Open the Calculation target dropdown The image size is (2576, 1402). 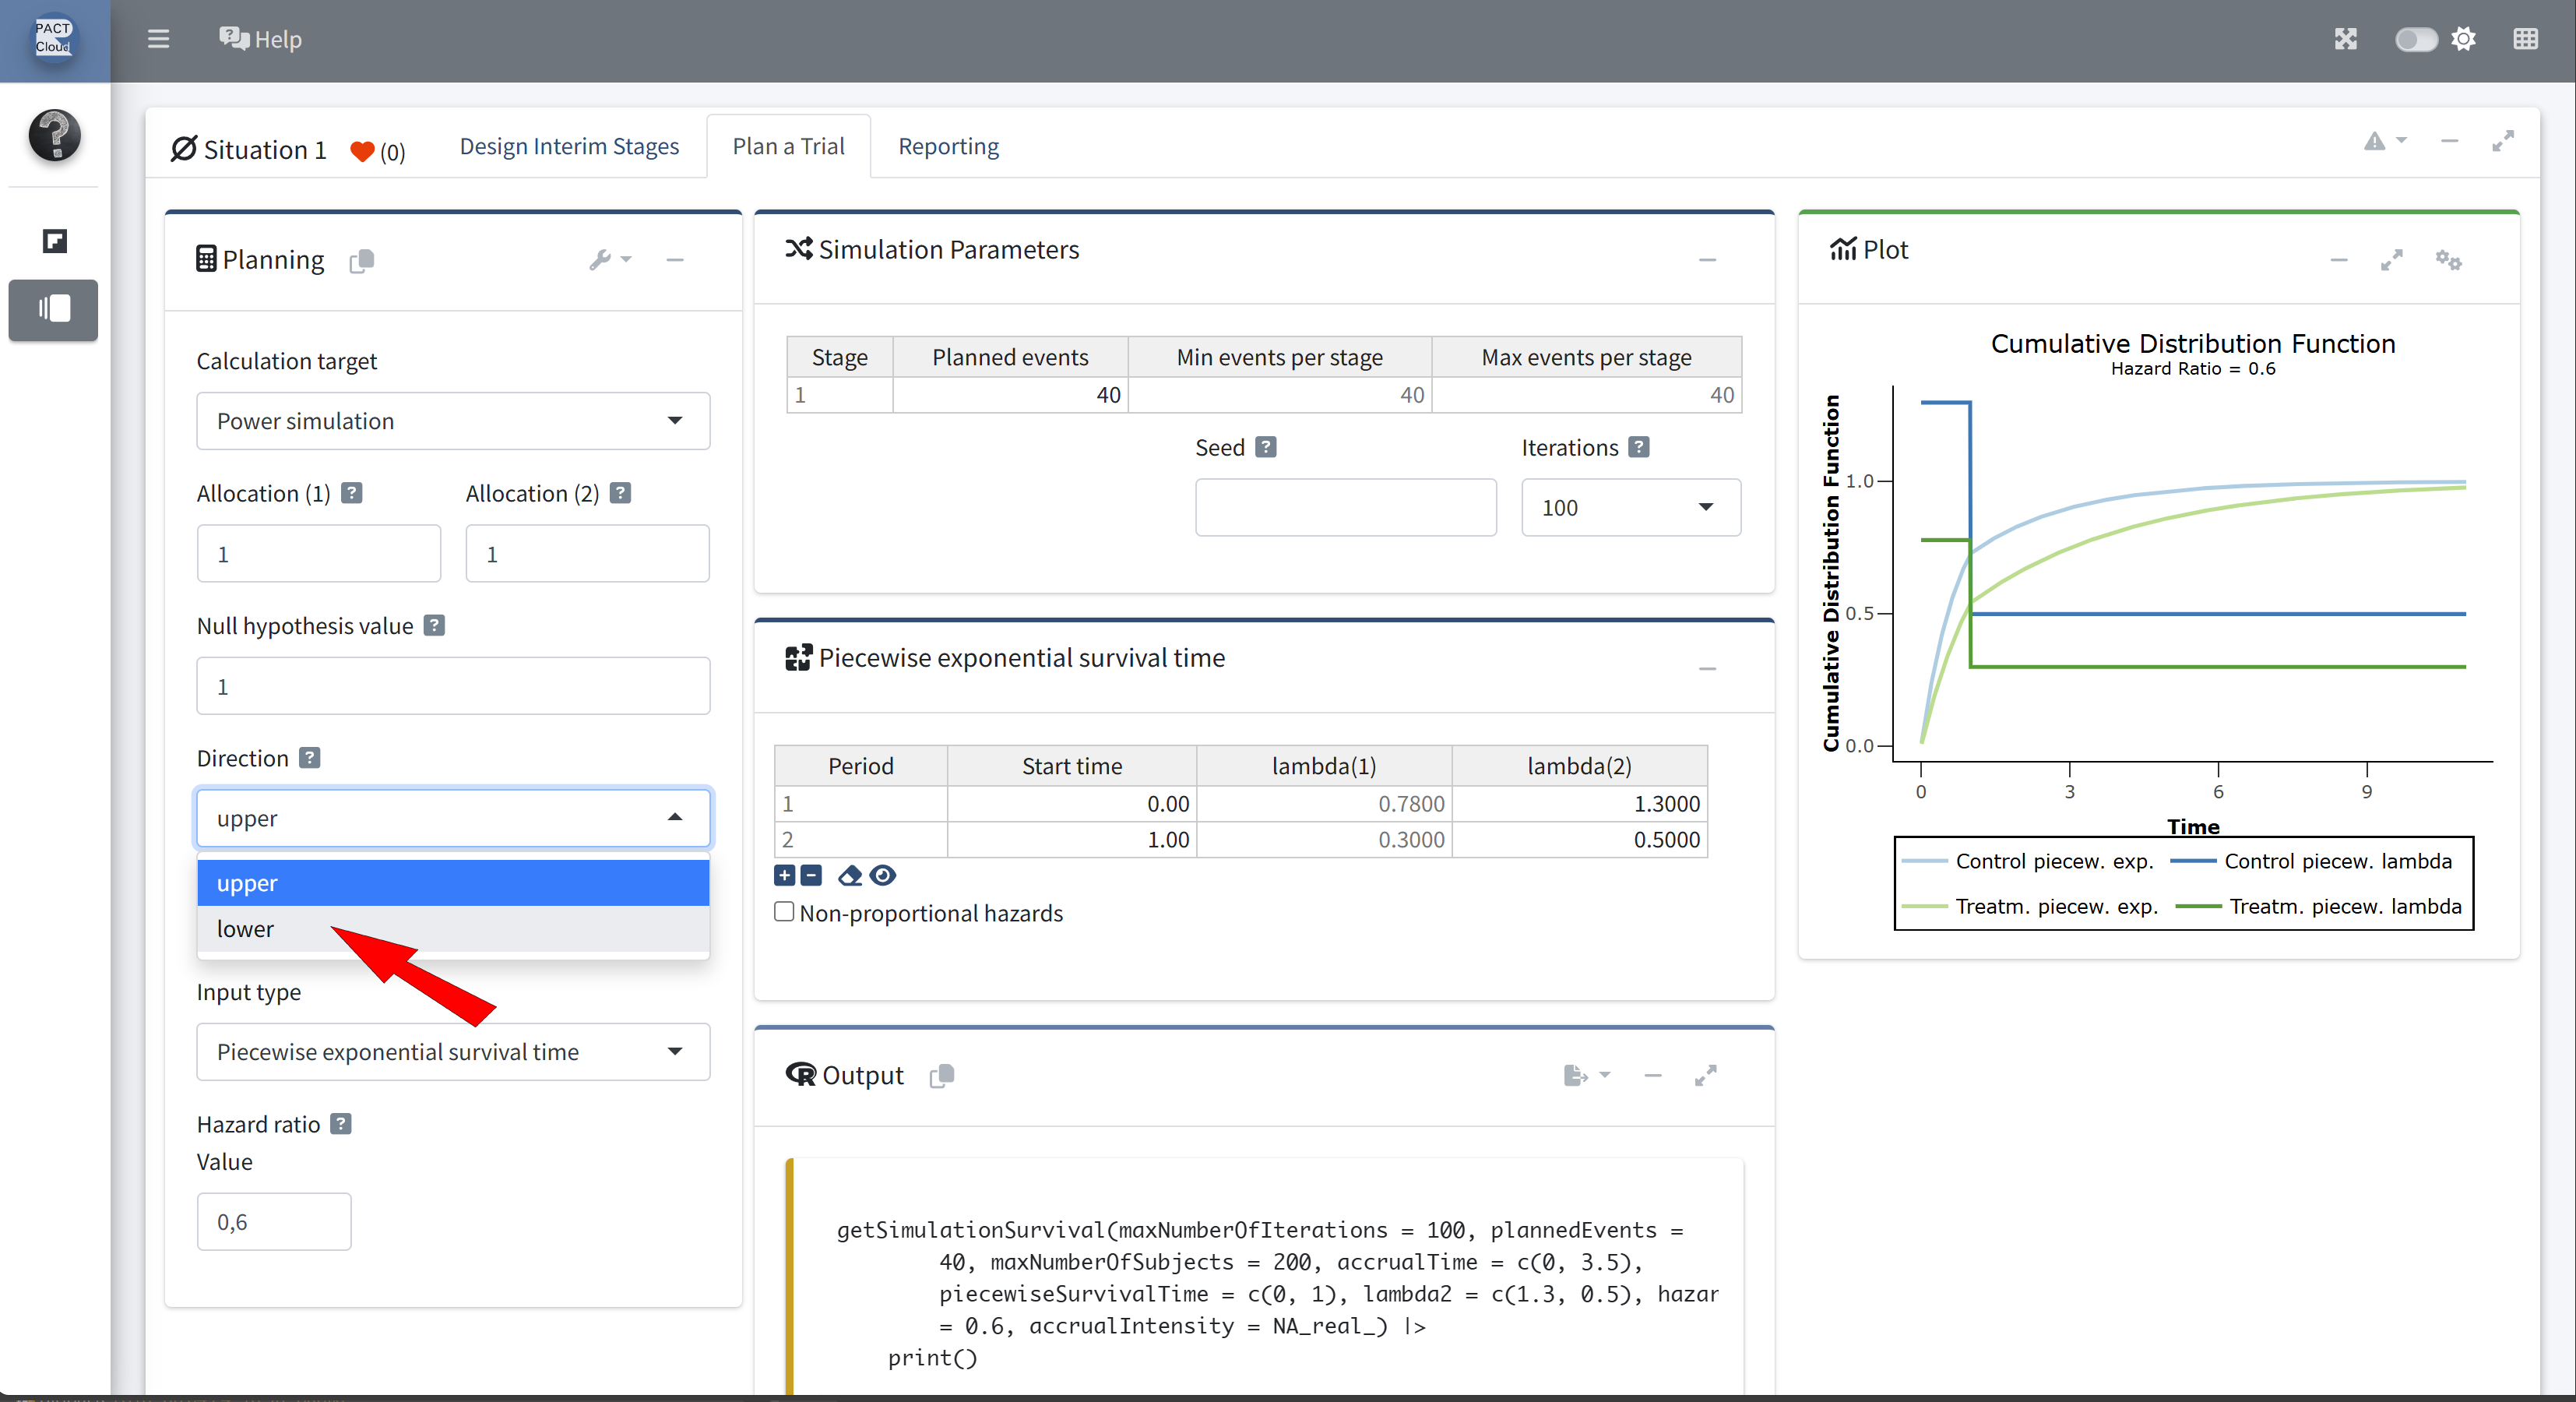tap(452, 421)
